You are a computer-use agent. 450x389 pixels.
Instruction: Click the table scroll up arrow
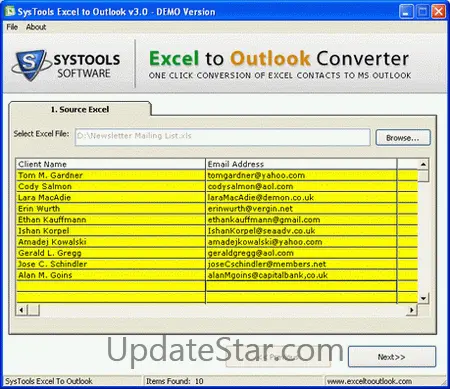point(423,164)
